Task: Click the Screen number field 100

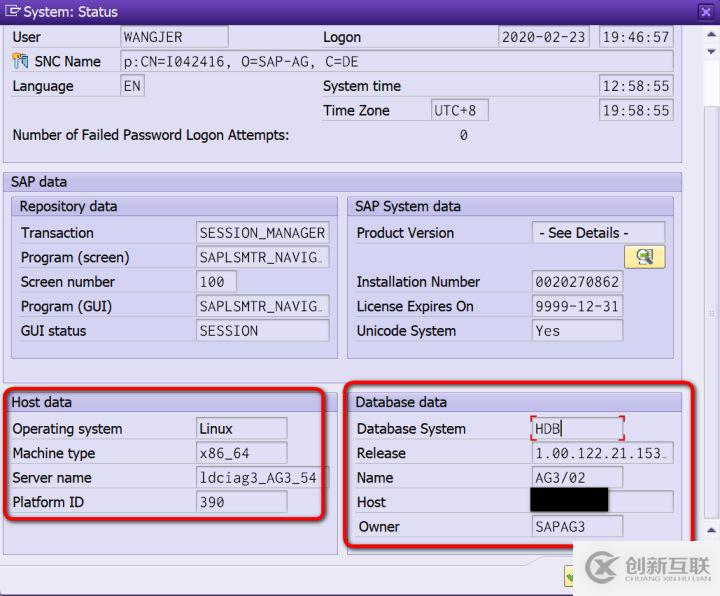Action: (x=216, y=281)
